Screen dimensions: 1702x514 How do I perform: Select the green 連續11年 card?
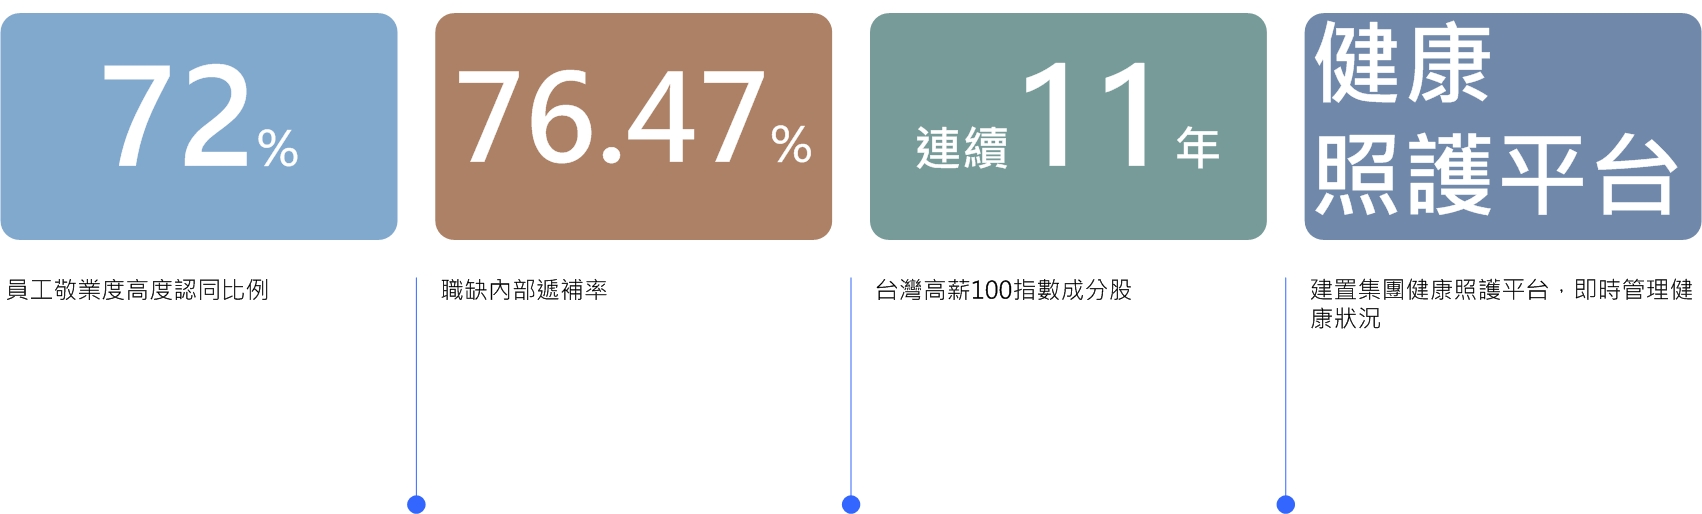tap(1068, 126)
